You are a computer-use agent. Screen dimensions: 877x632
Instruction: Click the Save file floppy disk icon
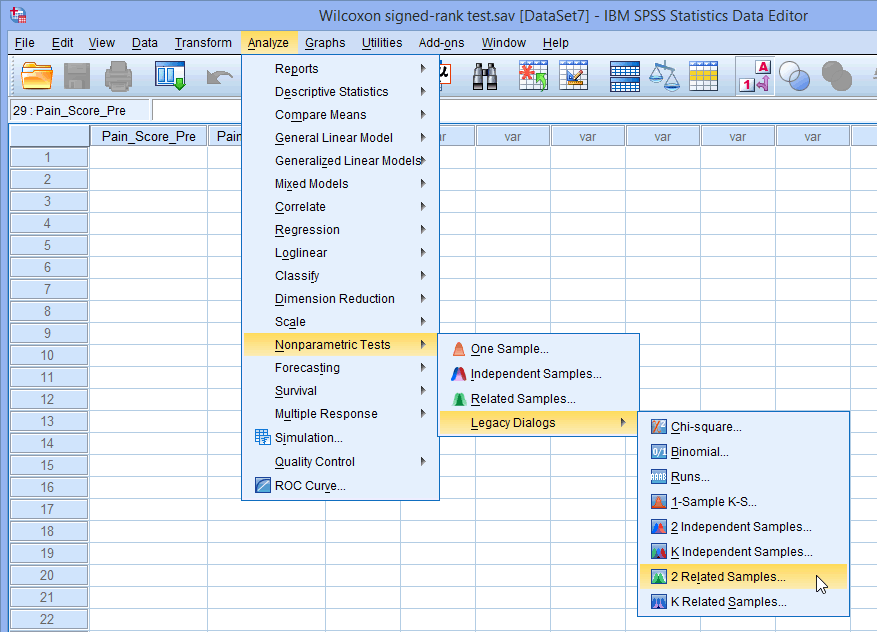point(77,76)
